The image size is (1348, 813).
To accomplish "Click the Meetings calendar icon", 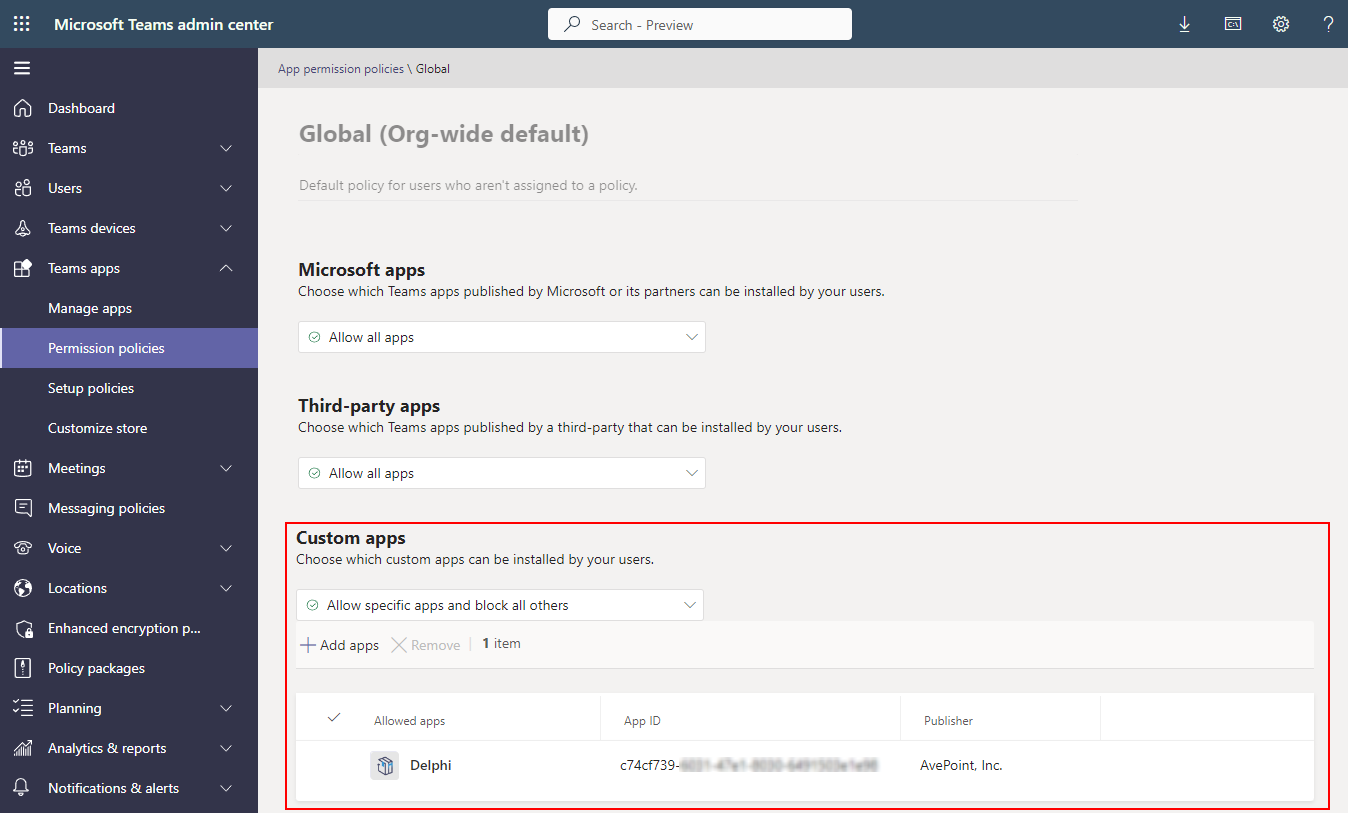I will click(x=23, y=468).
